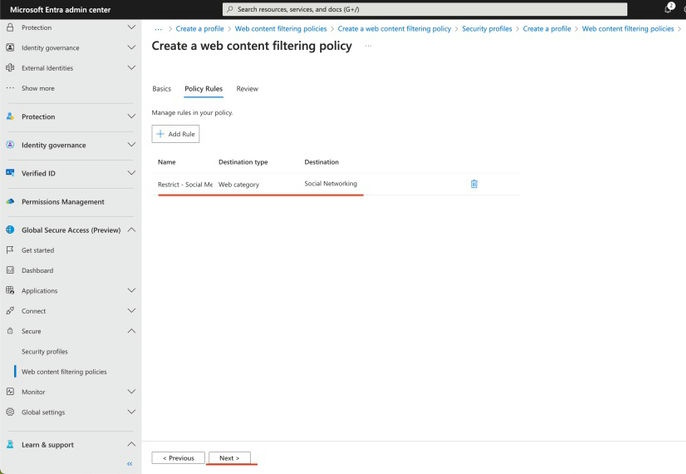Click the Get started flag icon
This screenshot has height=474, width=686.
[10, 250]
